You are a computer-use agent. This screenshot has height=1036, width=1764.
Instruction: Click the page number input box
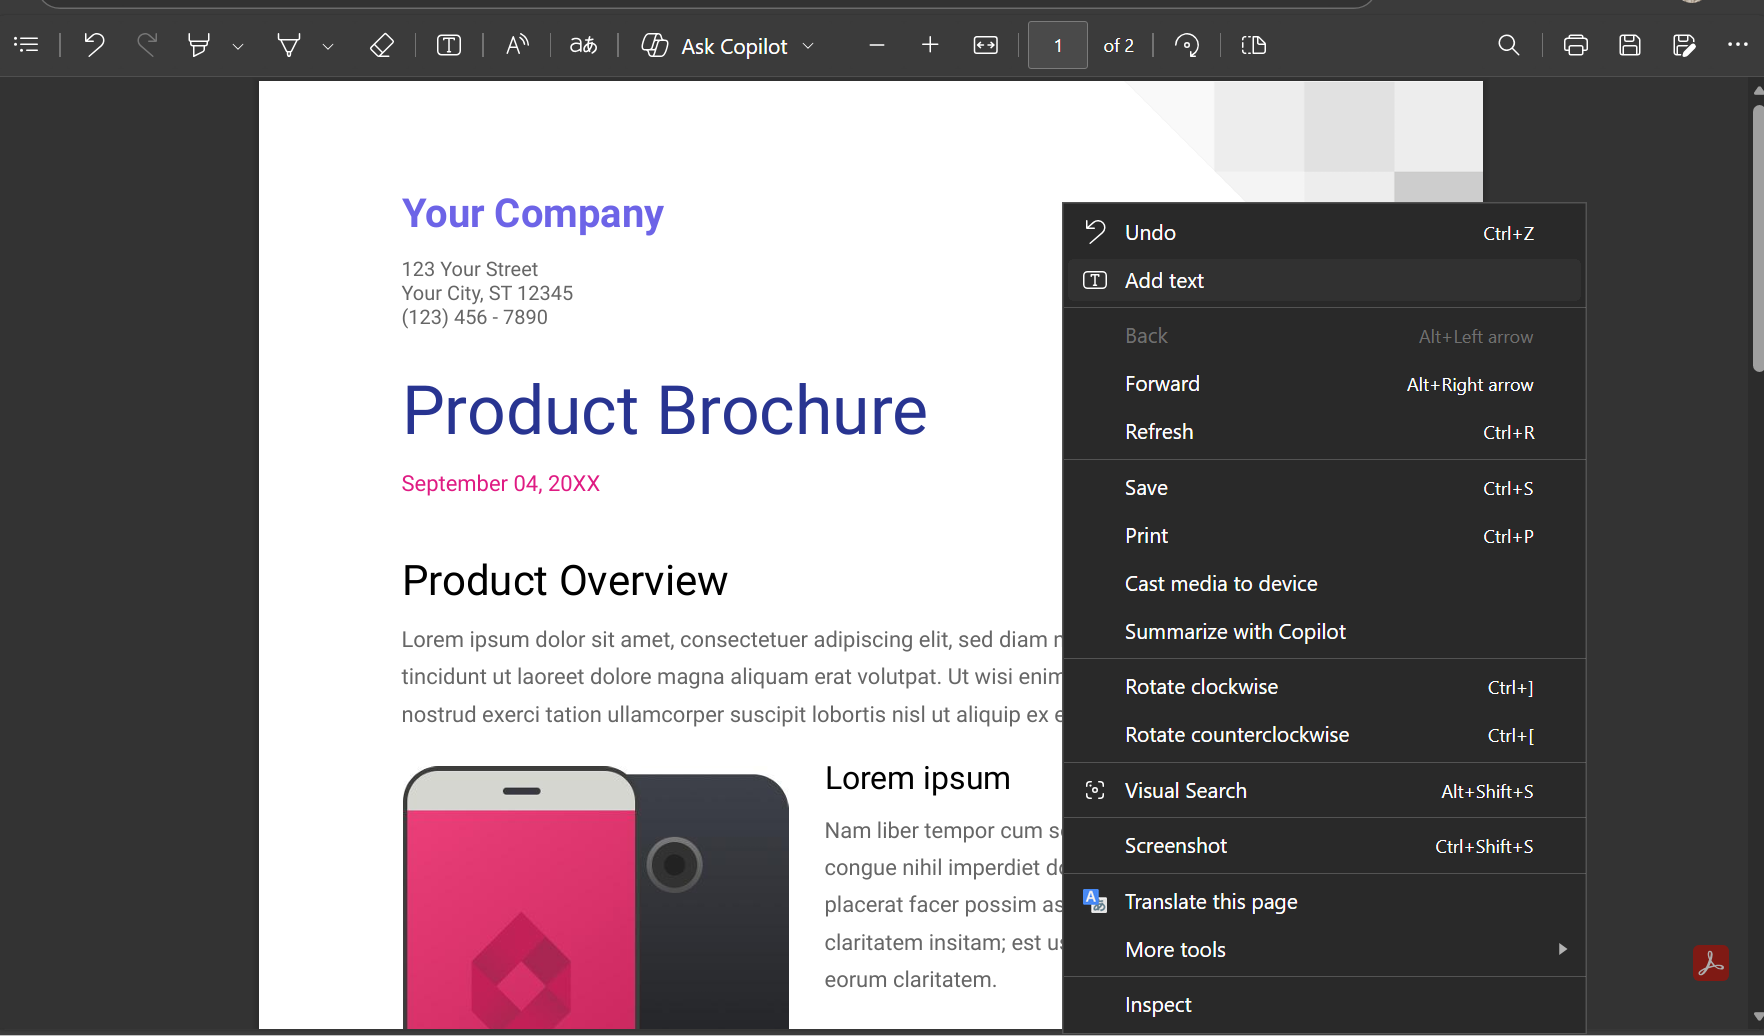click(x=1058, y=46)
